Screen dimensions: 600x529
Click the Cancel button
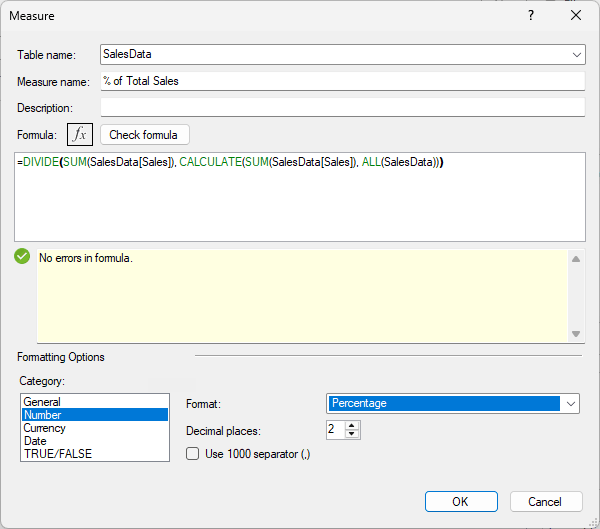[546, 501]
